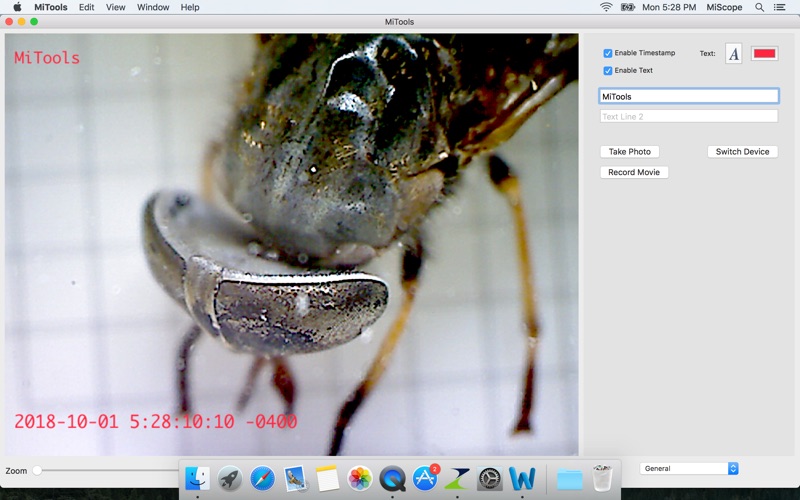Expand the General dropdown

tap(689, 468)
